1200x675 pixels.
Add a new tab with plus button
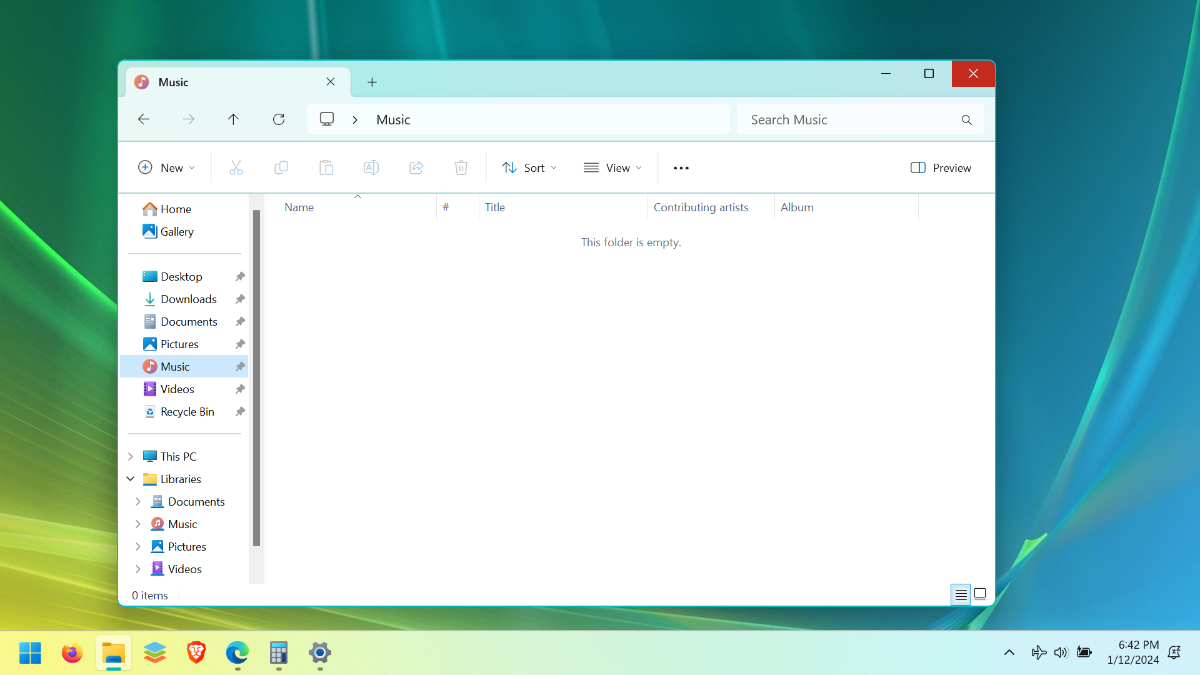pos(372,82)
